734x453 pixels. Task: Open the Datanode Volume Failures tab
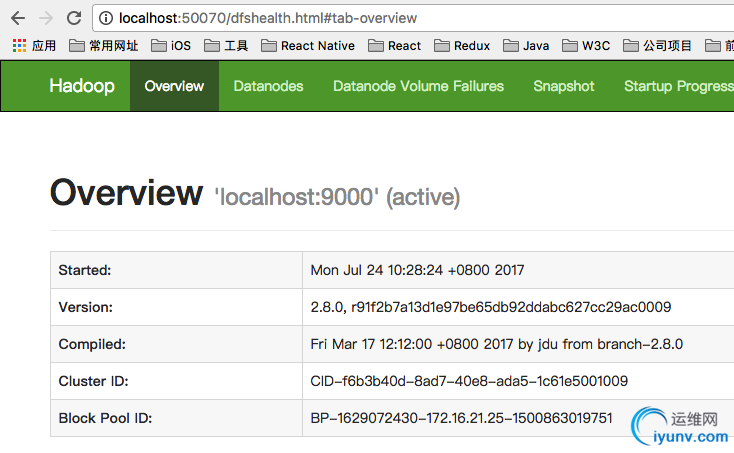point(418,86)
